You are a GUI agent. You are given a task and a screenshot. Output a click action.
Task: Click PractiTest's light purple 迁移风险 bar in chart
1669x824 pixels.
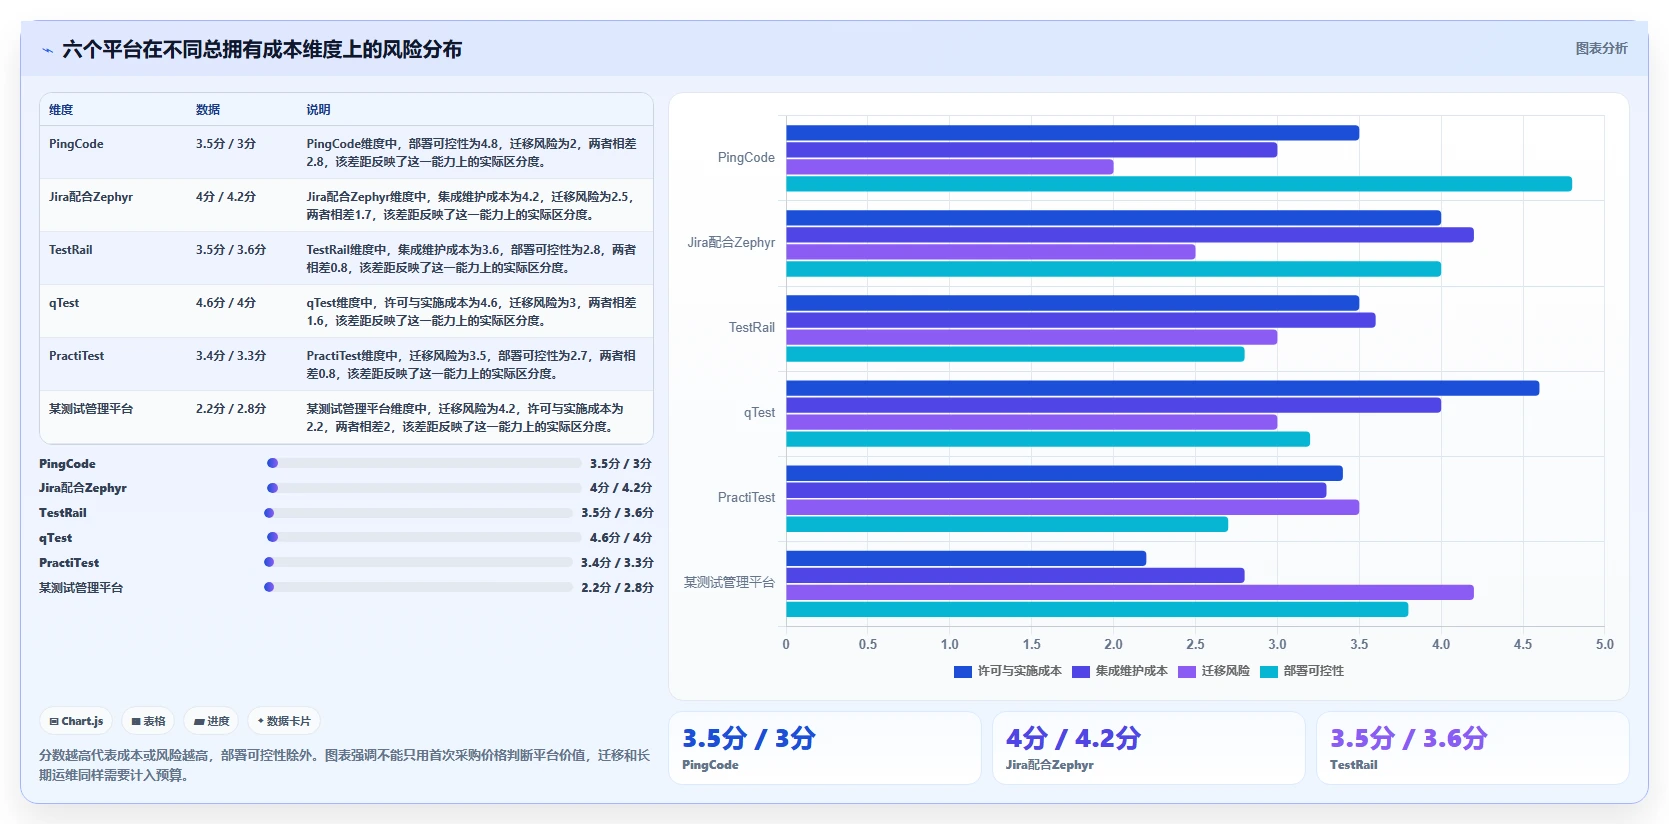pyautogui.click(x=1073, y=507)
